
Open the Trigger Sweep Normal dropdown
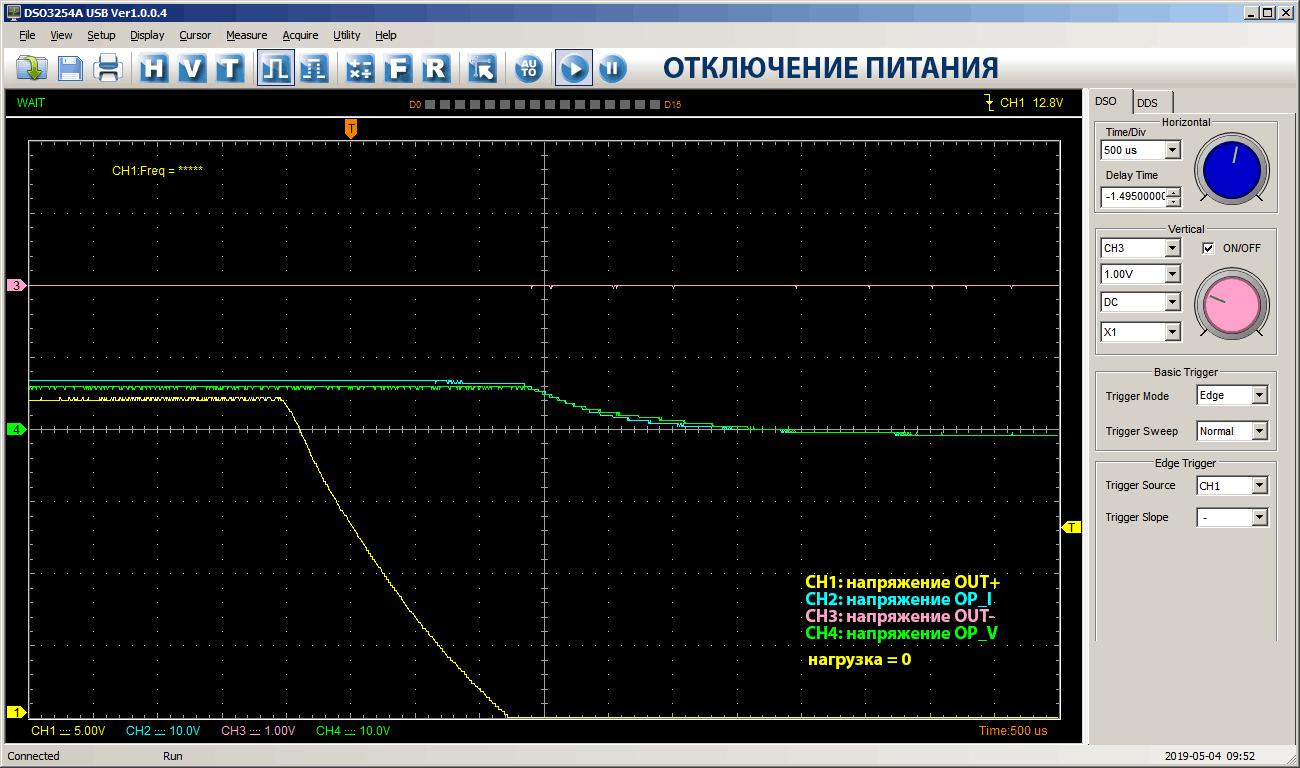coord(1258,431)
